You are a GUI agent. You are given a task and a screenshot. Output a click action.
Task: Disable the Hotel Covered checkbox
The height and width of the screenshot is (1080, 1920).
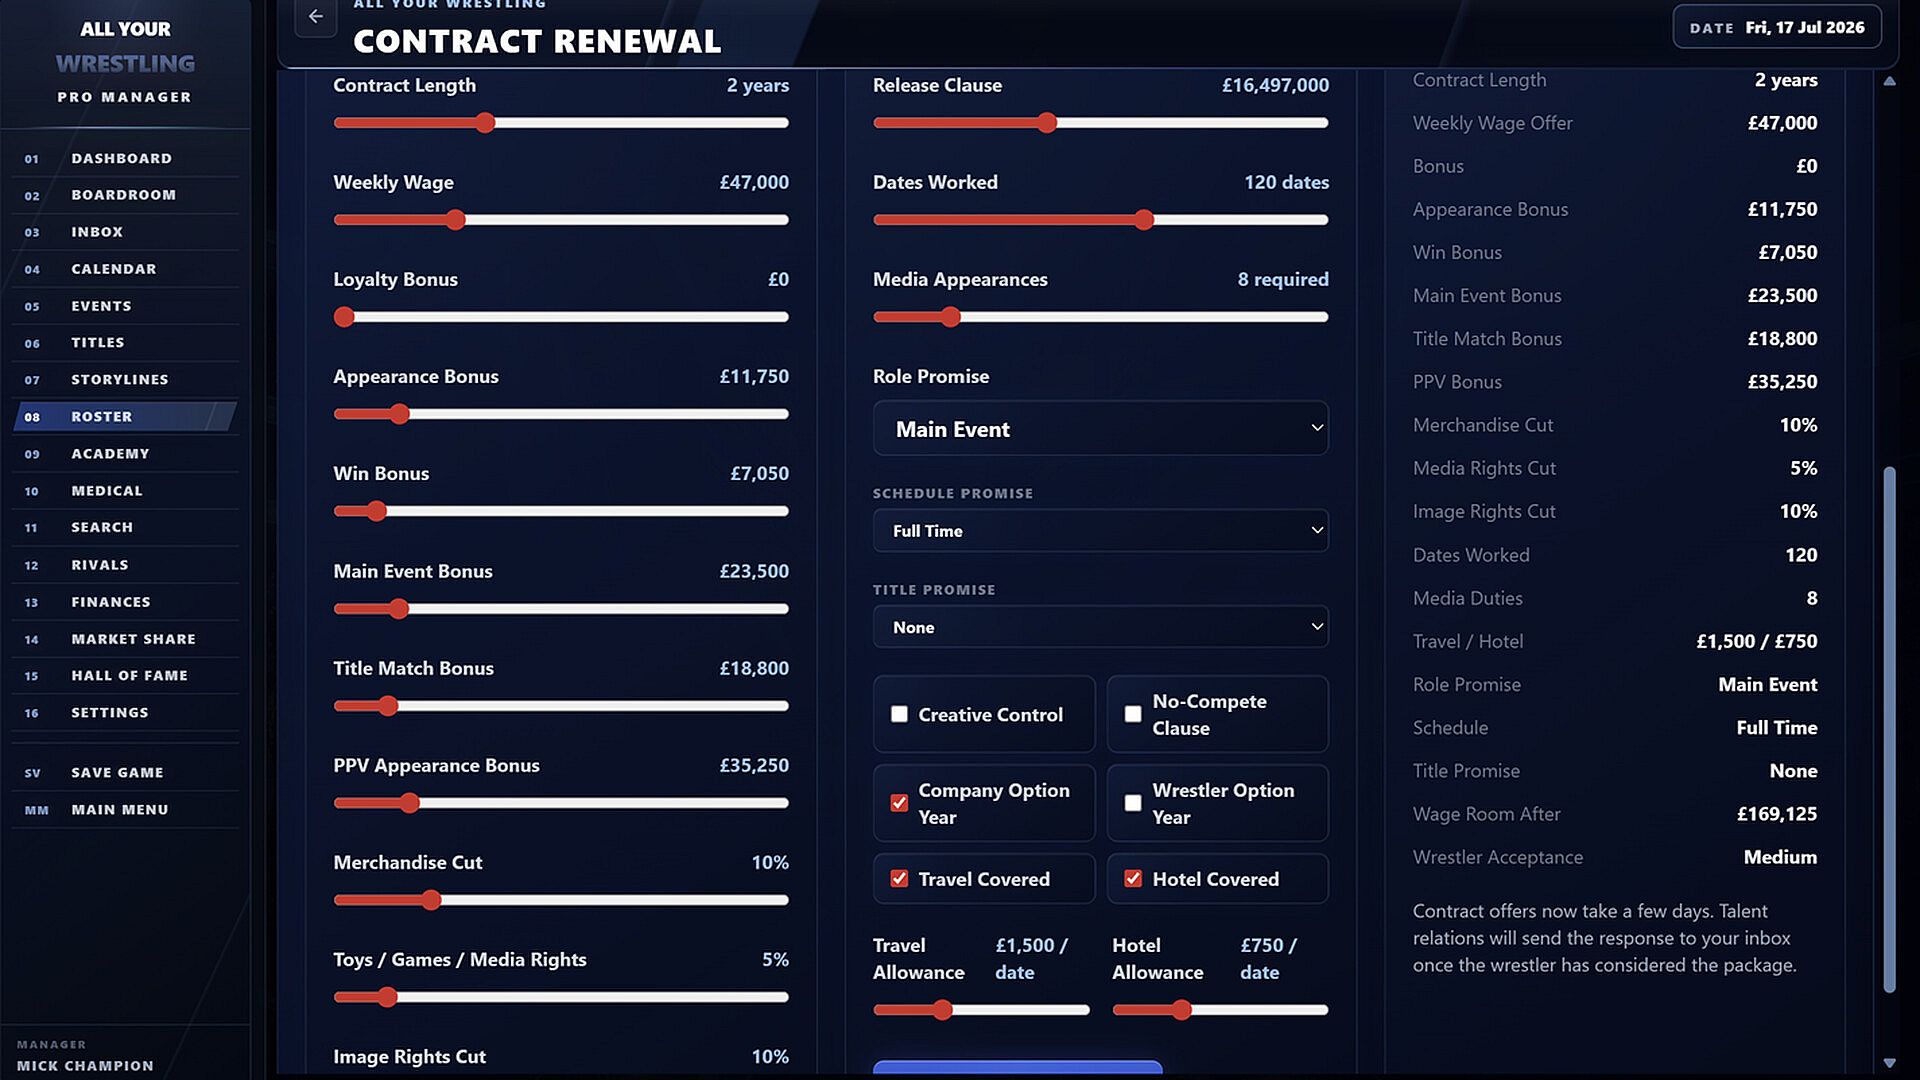[x=1133, y=879]
